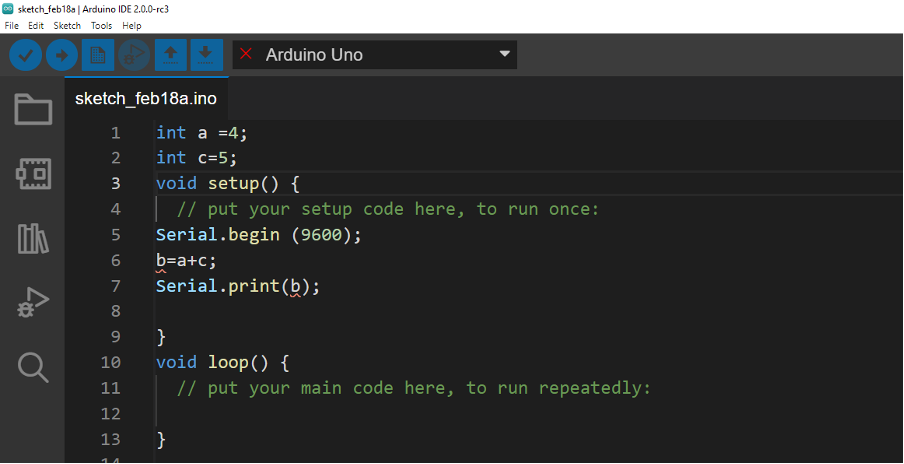The height and width of the screenshot is (464, 904).
Task: Click the 'void loop() {' line
Action: 223,363
